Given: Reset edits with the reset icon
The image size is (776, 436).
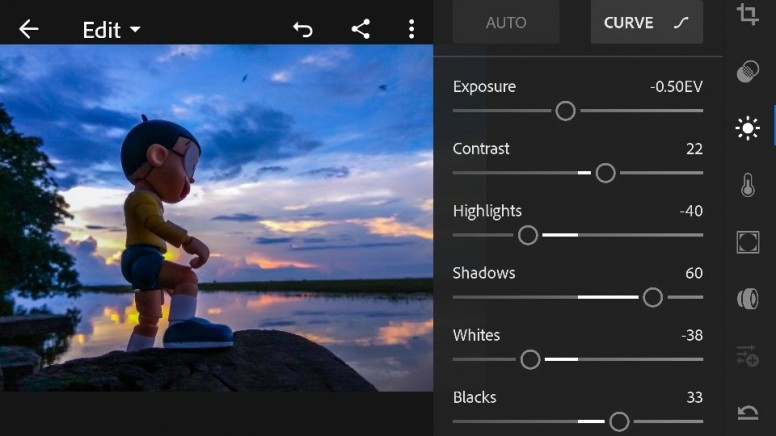Looking at the screenshot, I should click(x=747, y=412).
